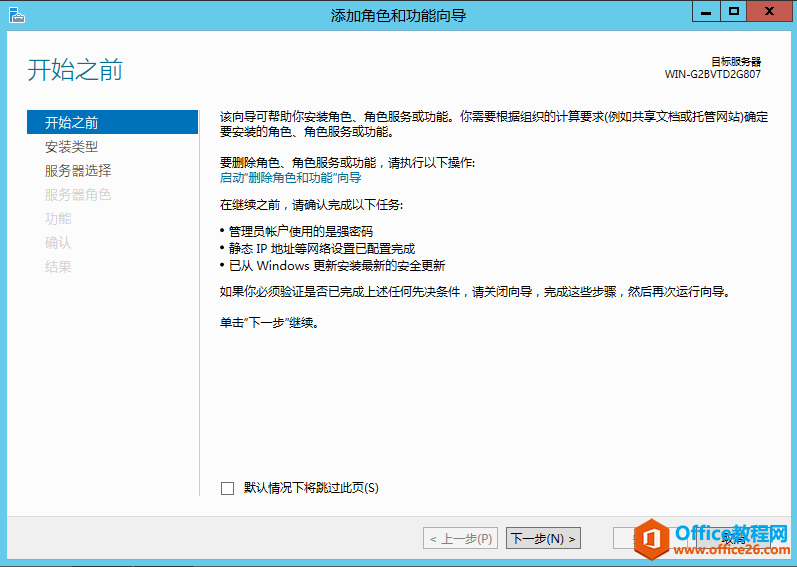This screenshot has width=797, height=567.
Task: Click the Windows 更新 bullet line
Action: point(337,265)
